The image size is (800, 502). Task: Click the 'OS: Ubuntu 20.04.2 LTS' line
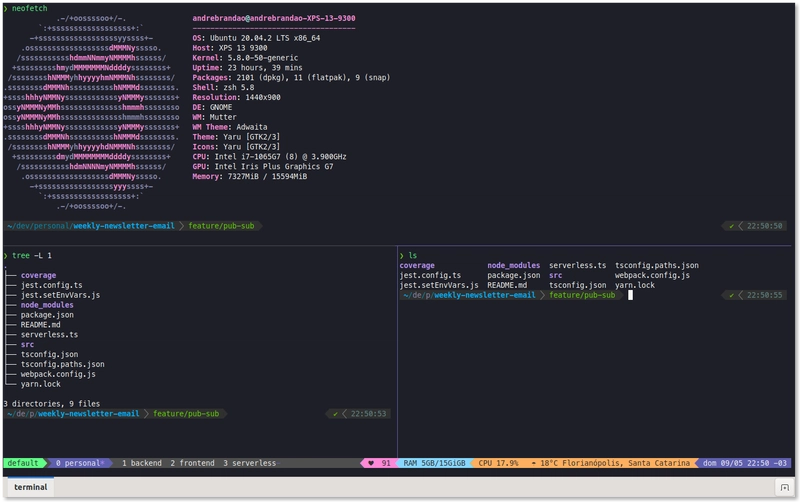coord(256,38)
